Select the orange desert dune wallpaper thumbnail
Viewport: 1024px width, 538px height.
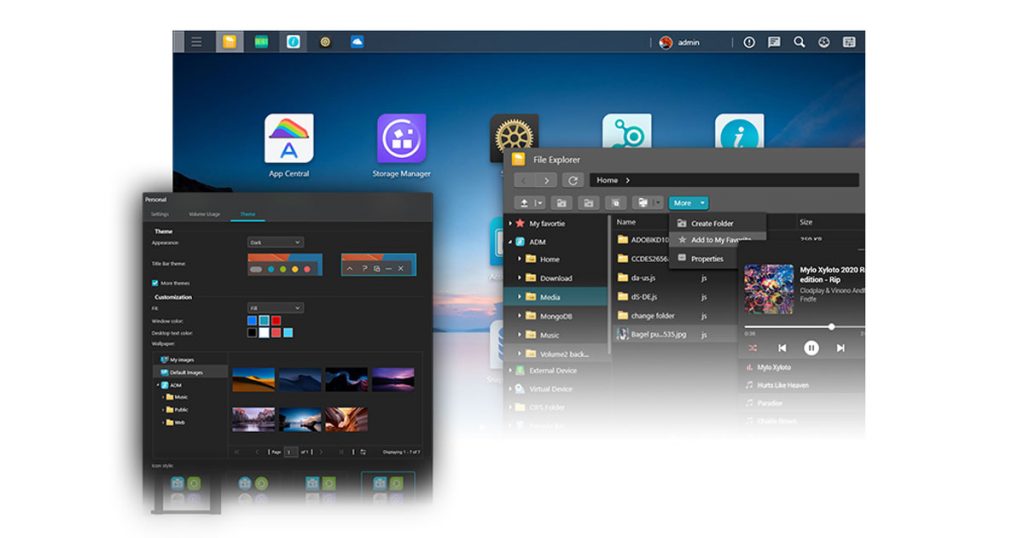(253, 379)
